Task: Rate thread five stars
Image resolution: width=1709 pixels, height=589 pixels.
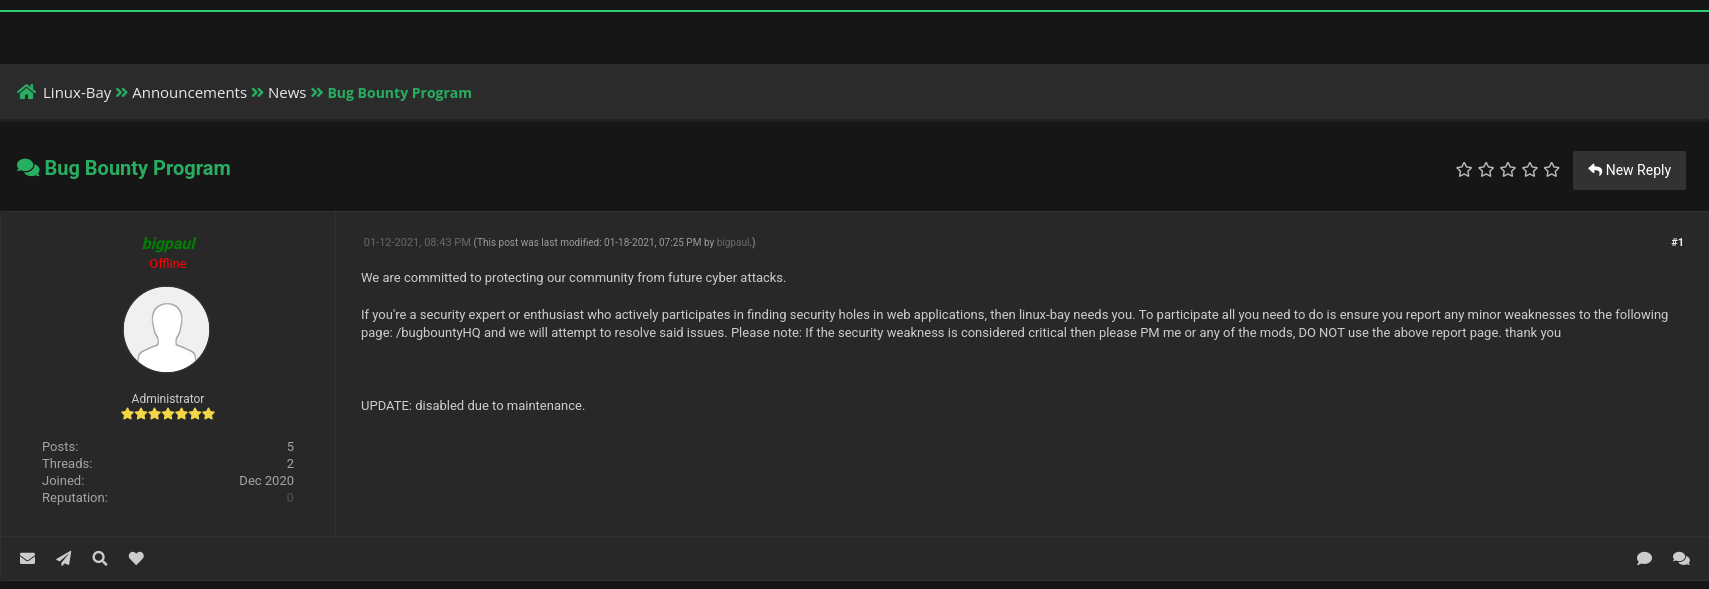Action: click(1552, 170)
